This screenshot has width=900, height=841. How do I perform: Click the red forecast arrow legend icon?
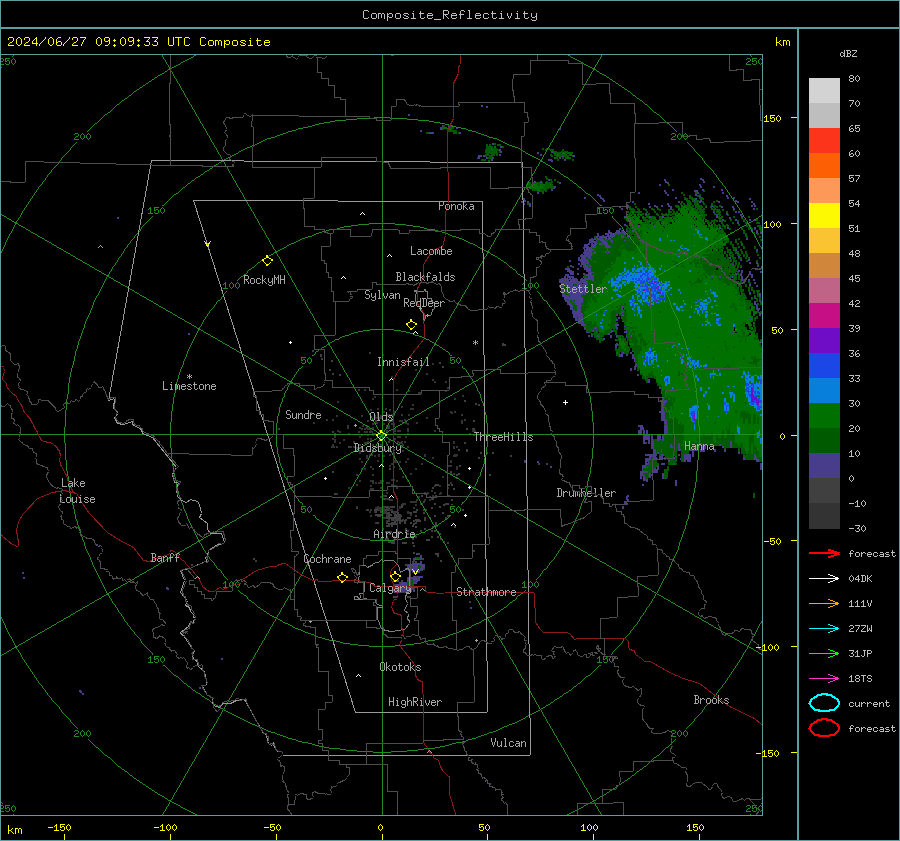tap(824, 553)
